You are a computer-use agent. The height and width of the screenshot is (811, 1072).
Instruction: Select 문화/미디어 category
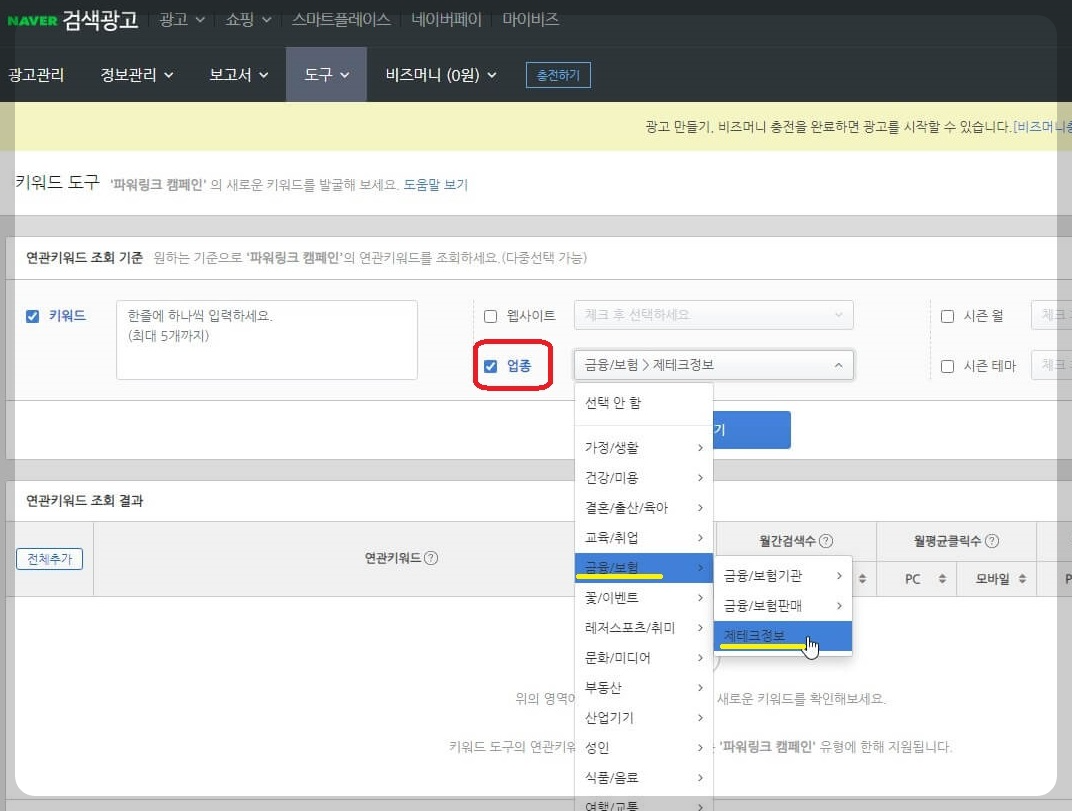(x=644, y=658)
